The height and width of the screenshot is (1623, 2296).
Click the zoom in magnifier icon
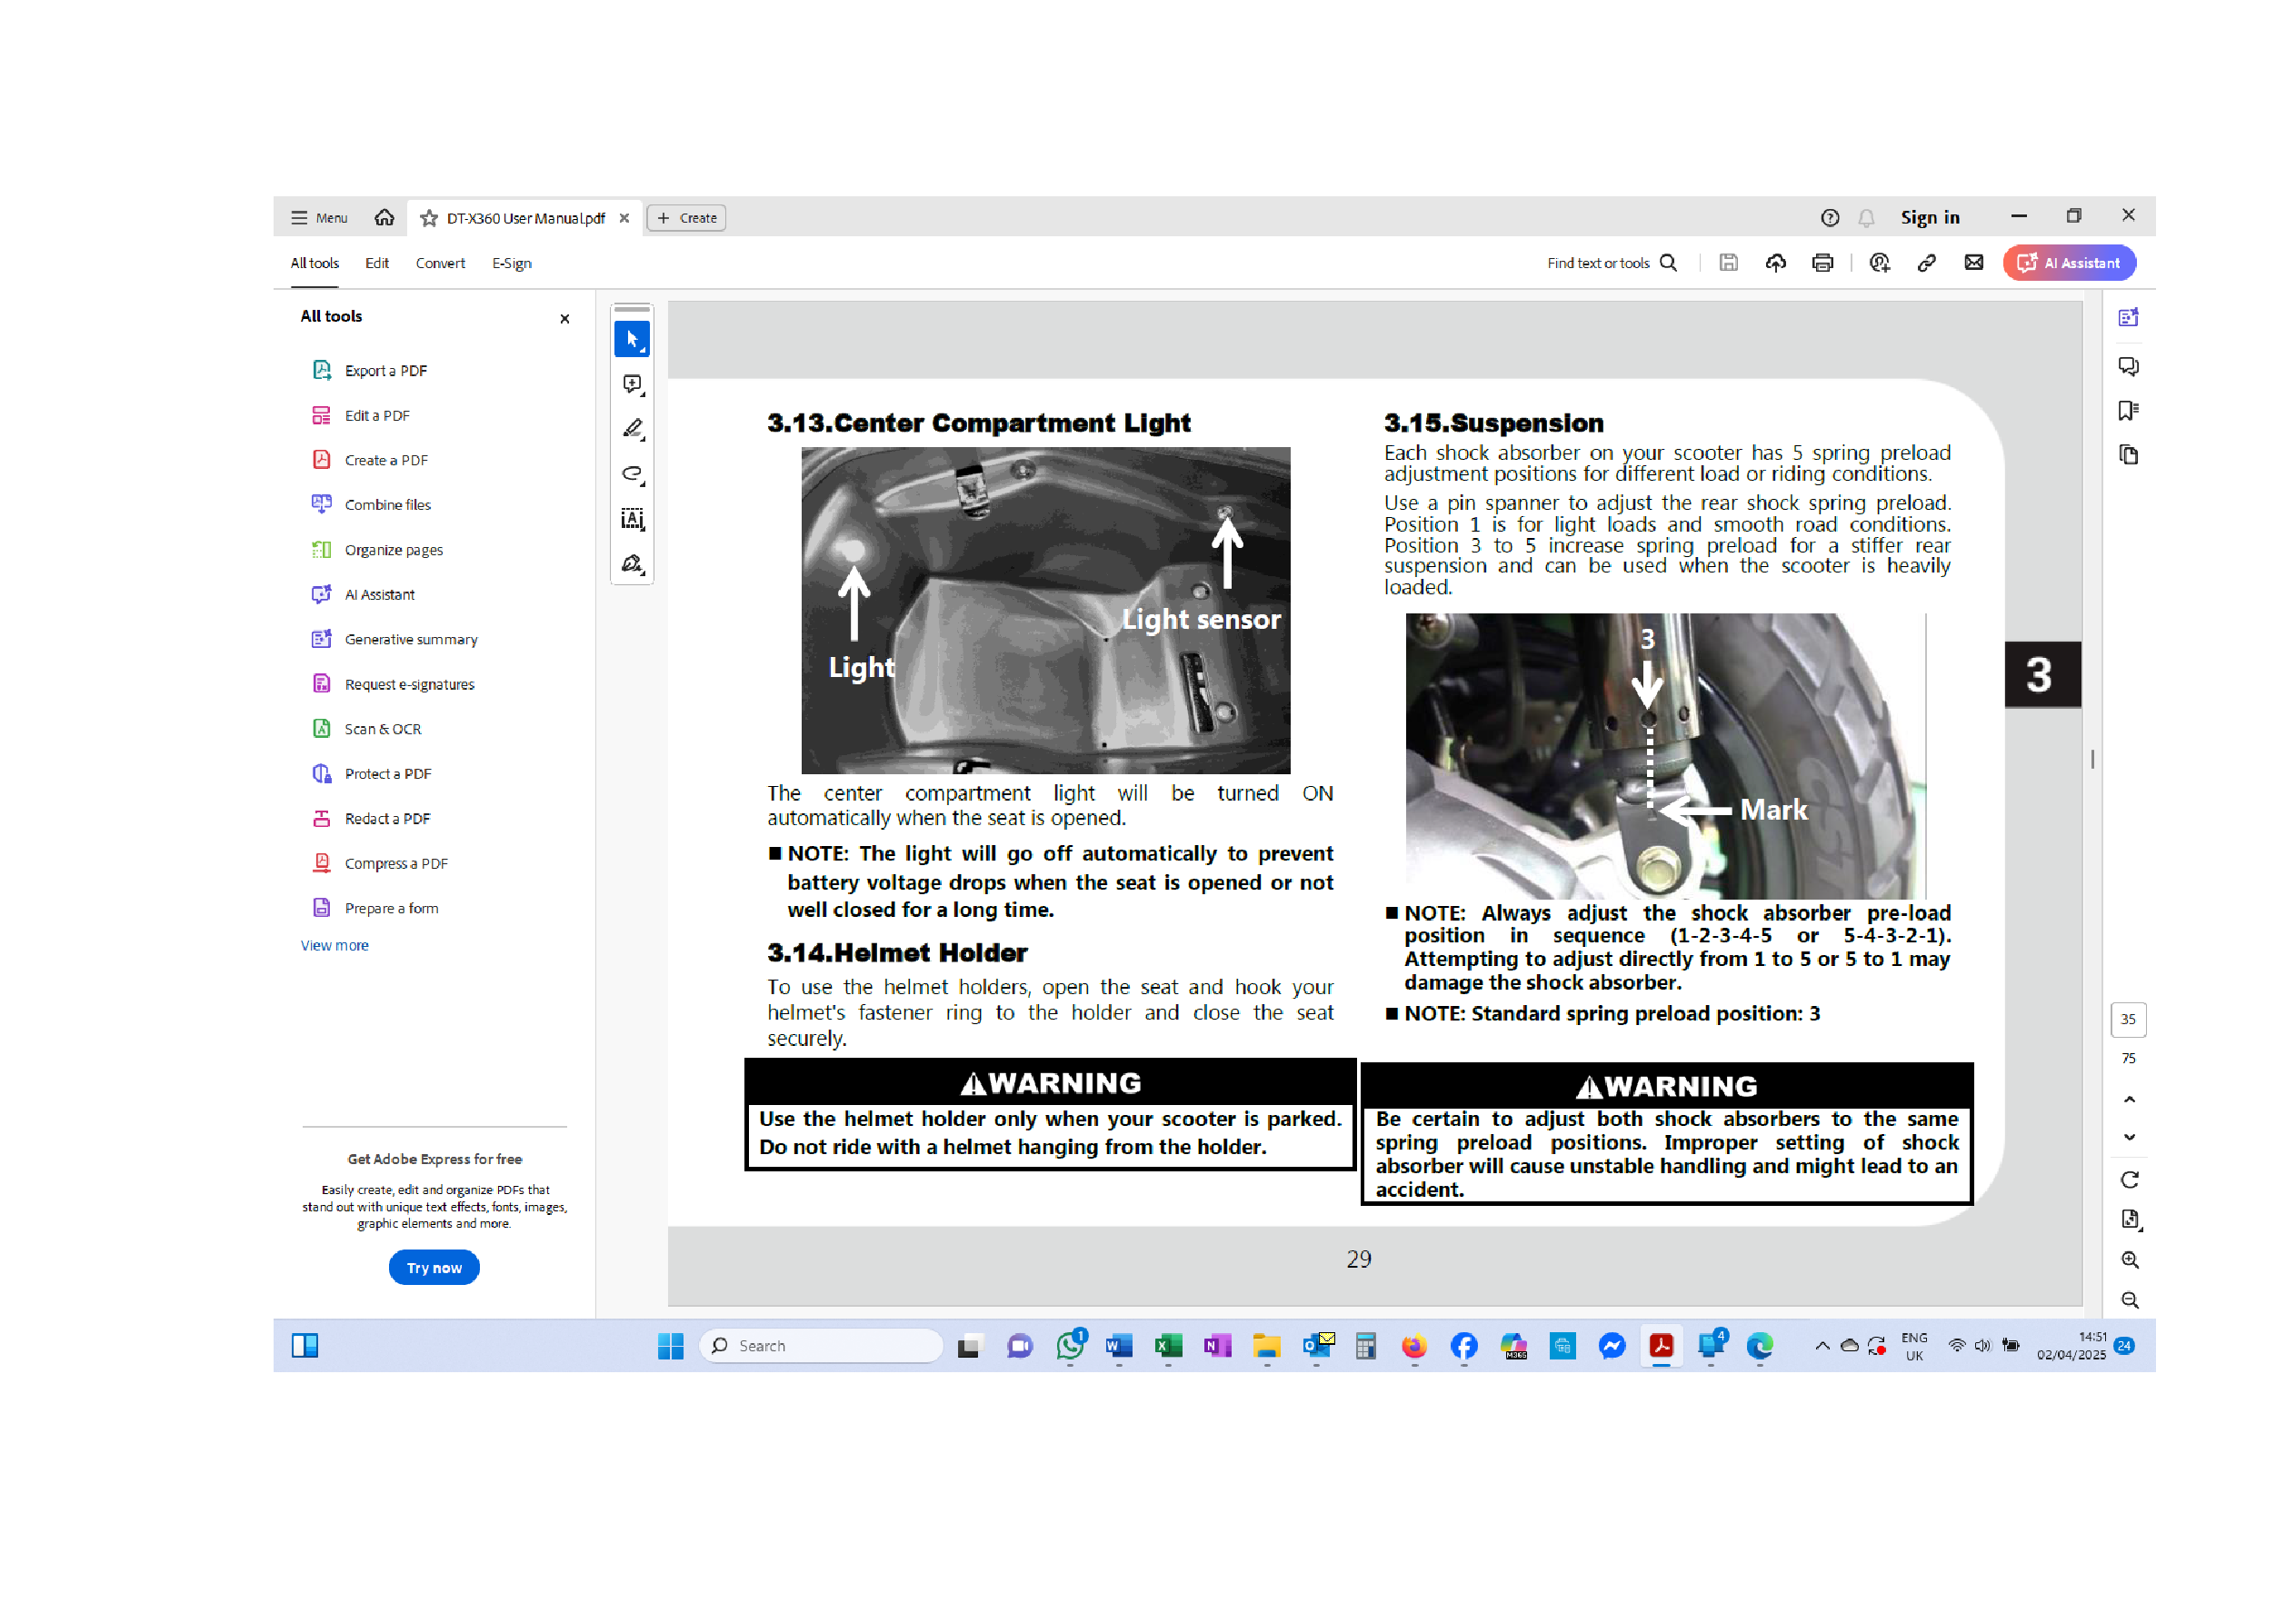pyautogui.click(x=2129, y=1260)
